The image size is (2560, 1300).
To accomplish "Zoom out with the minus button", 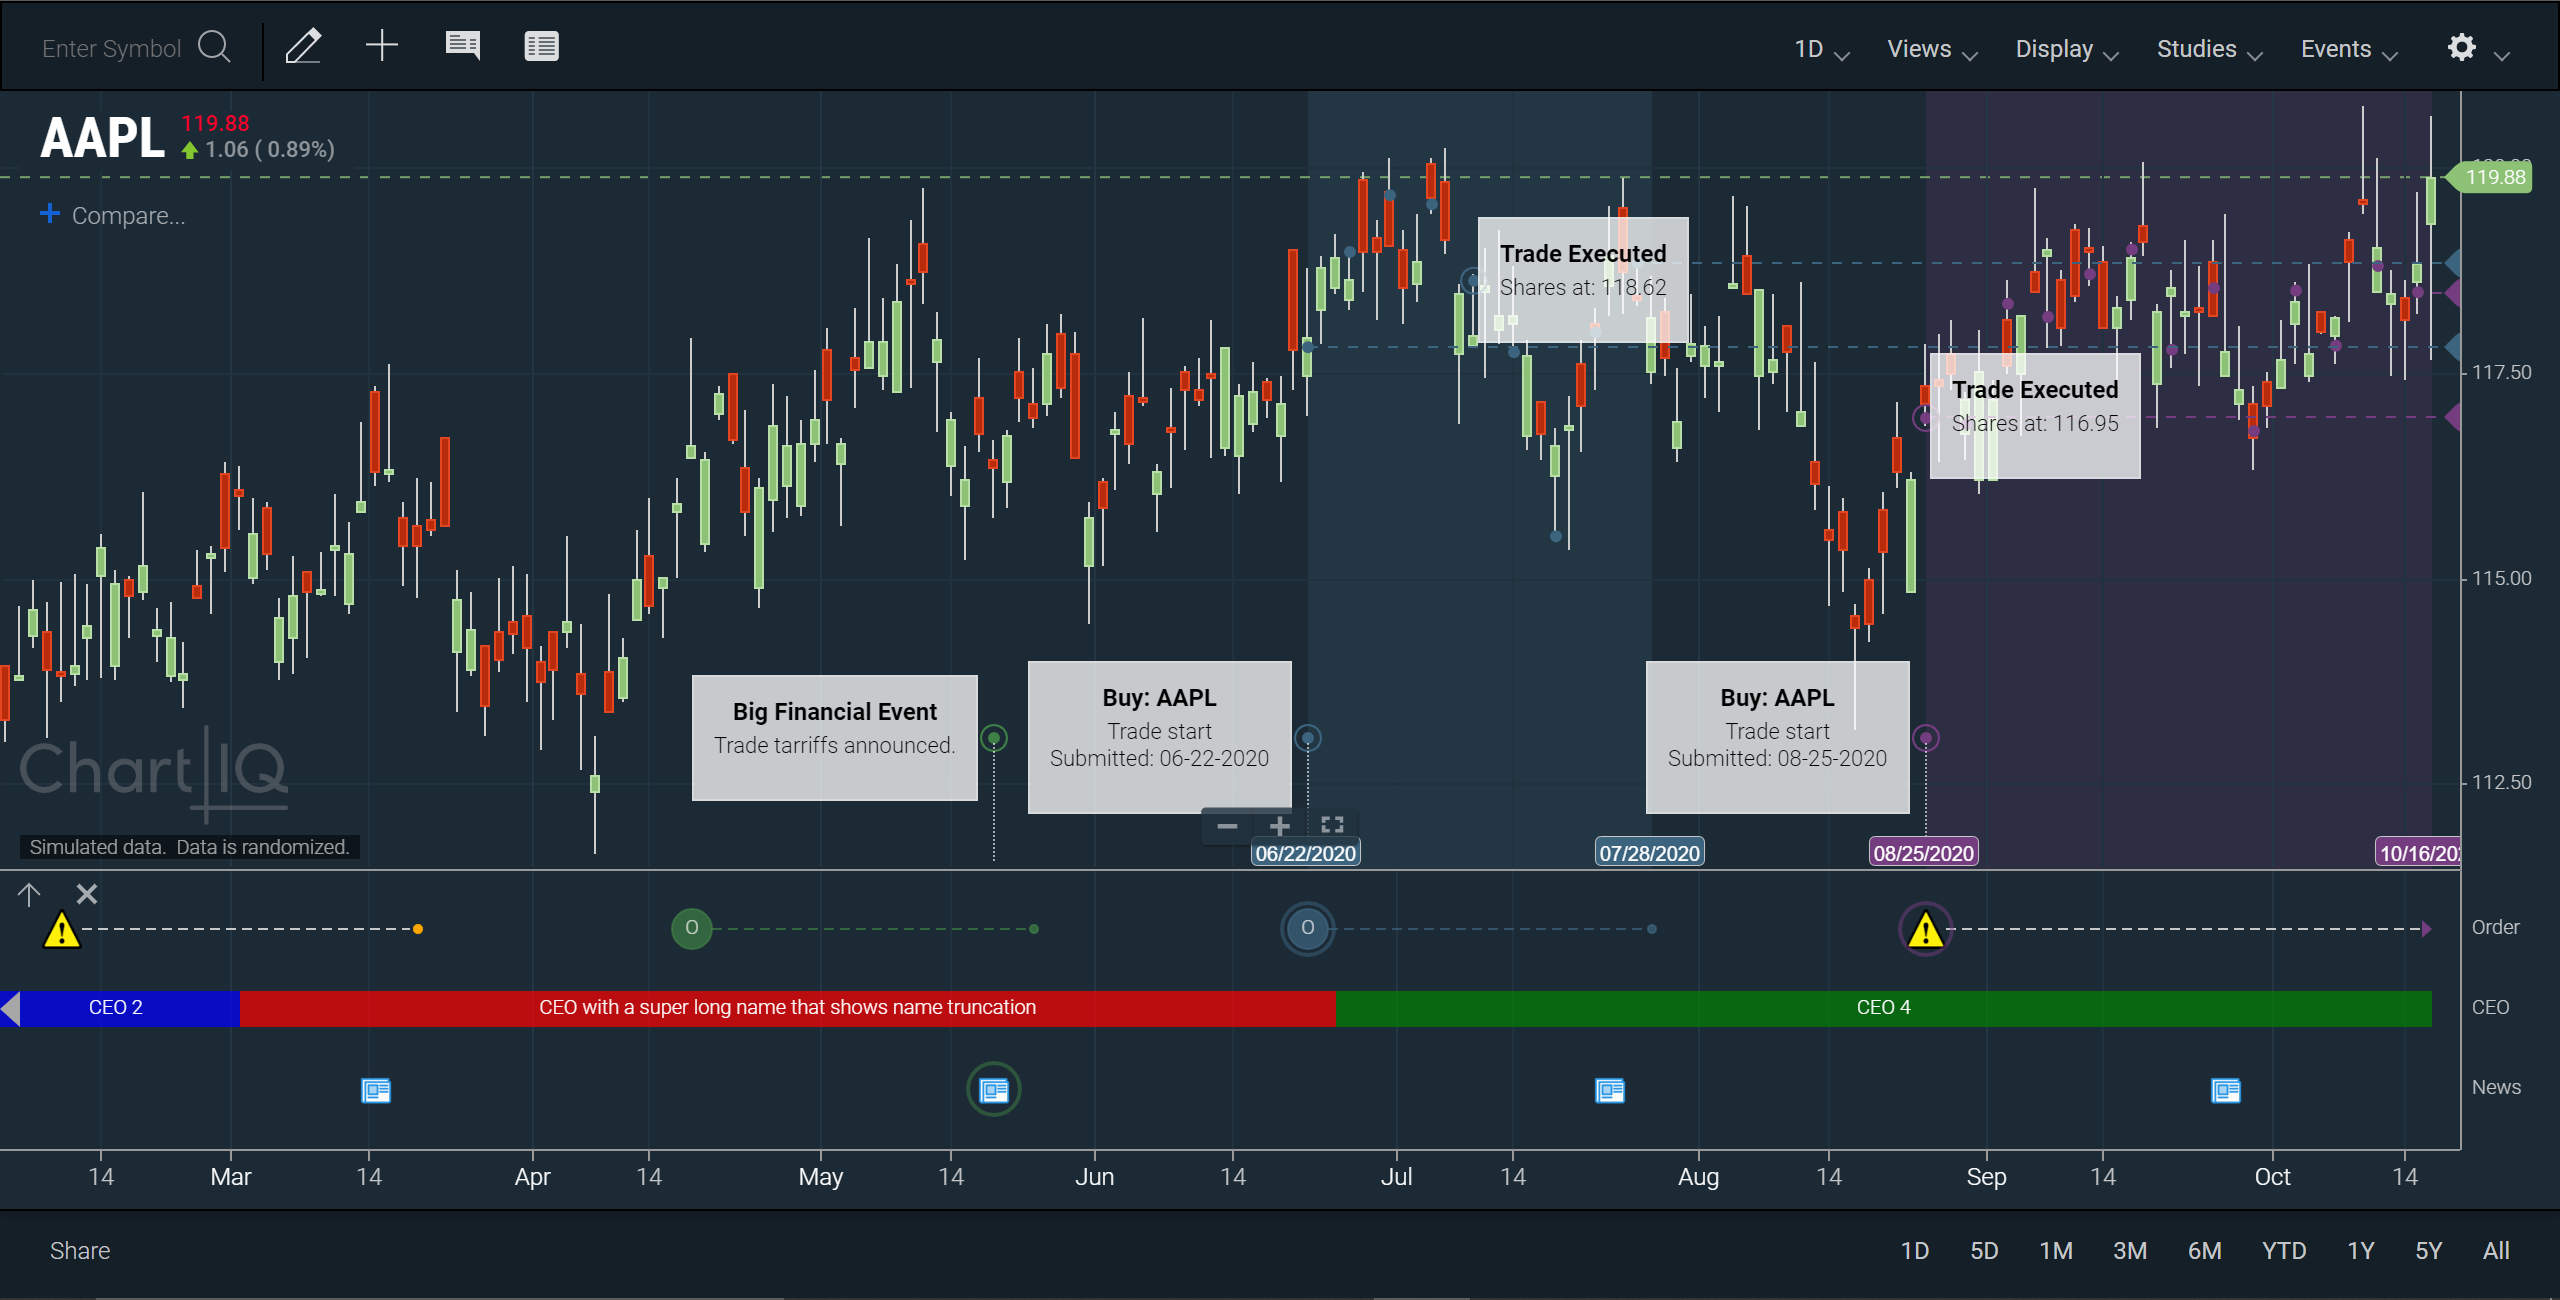I will [x=1227, y=826].
